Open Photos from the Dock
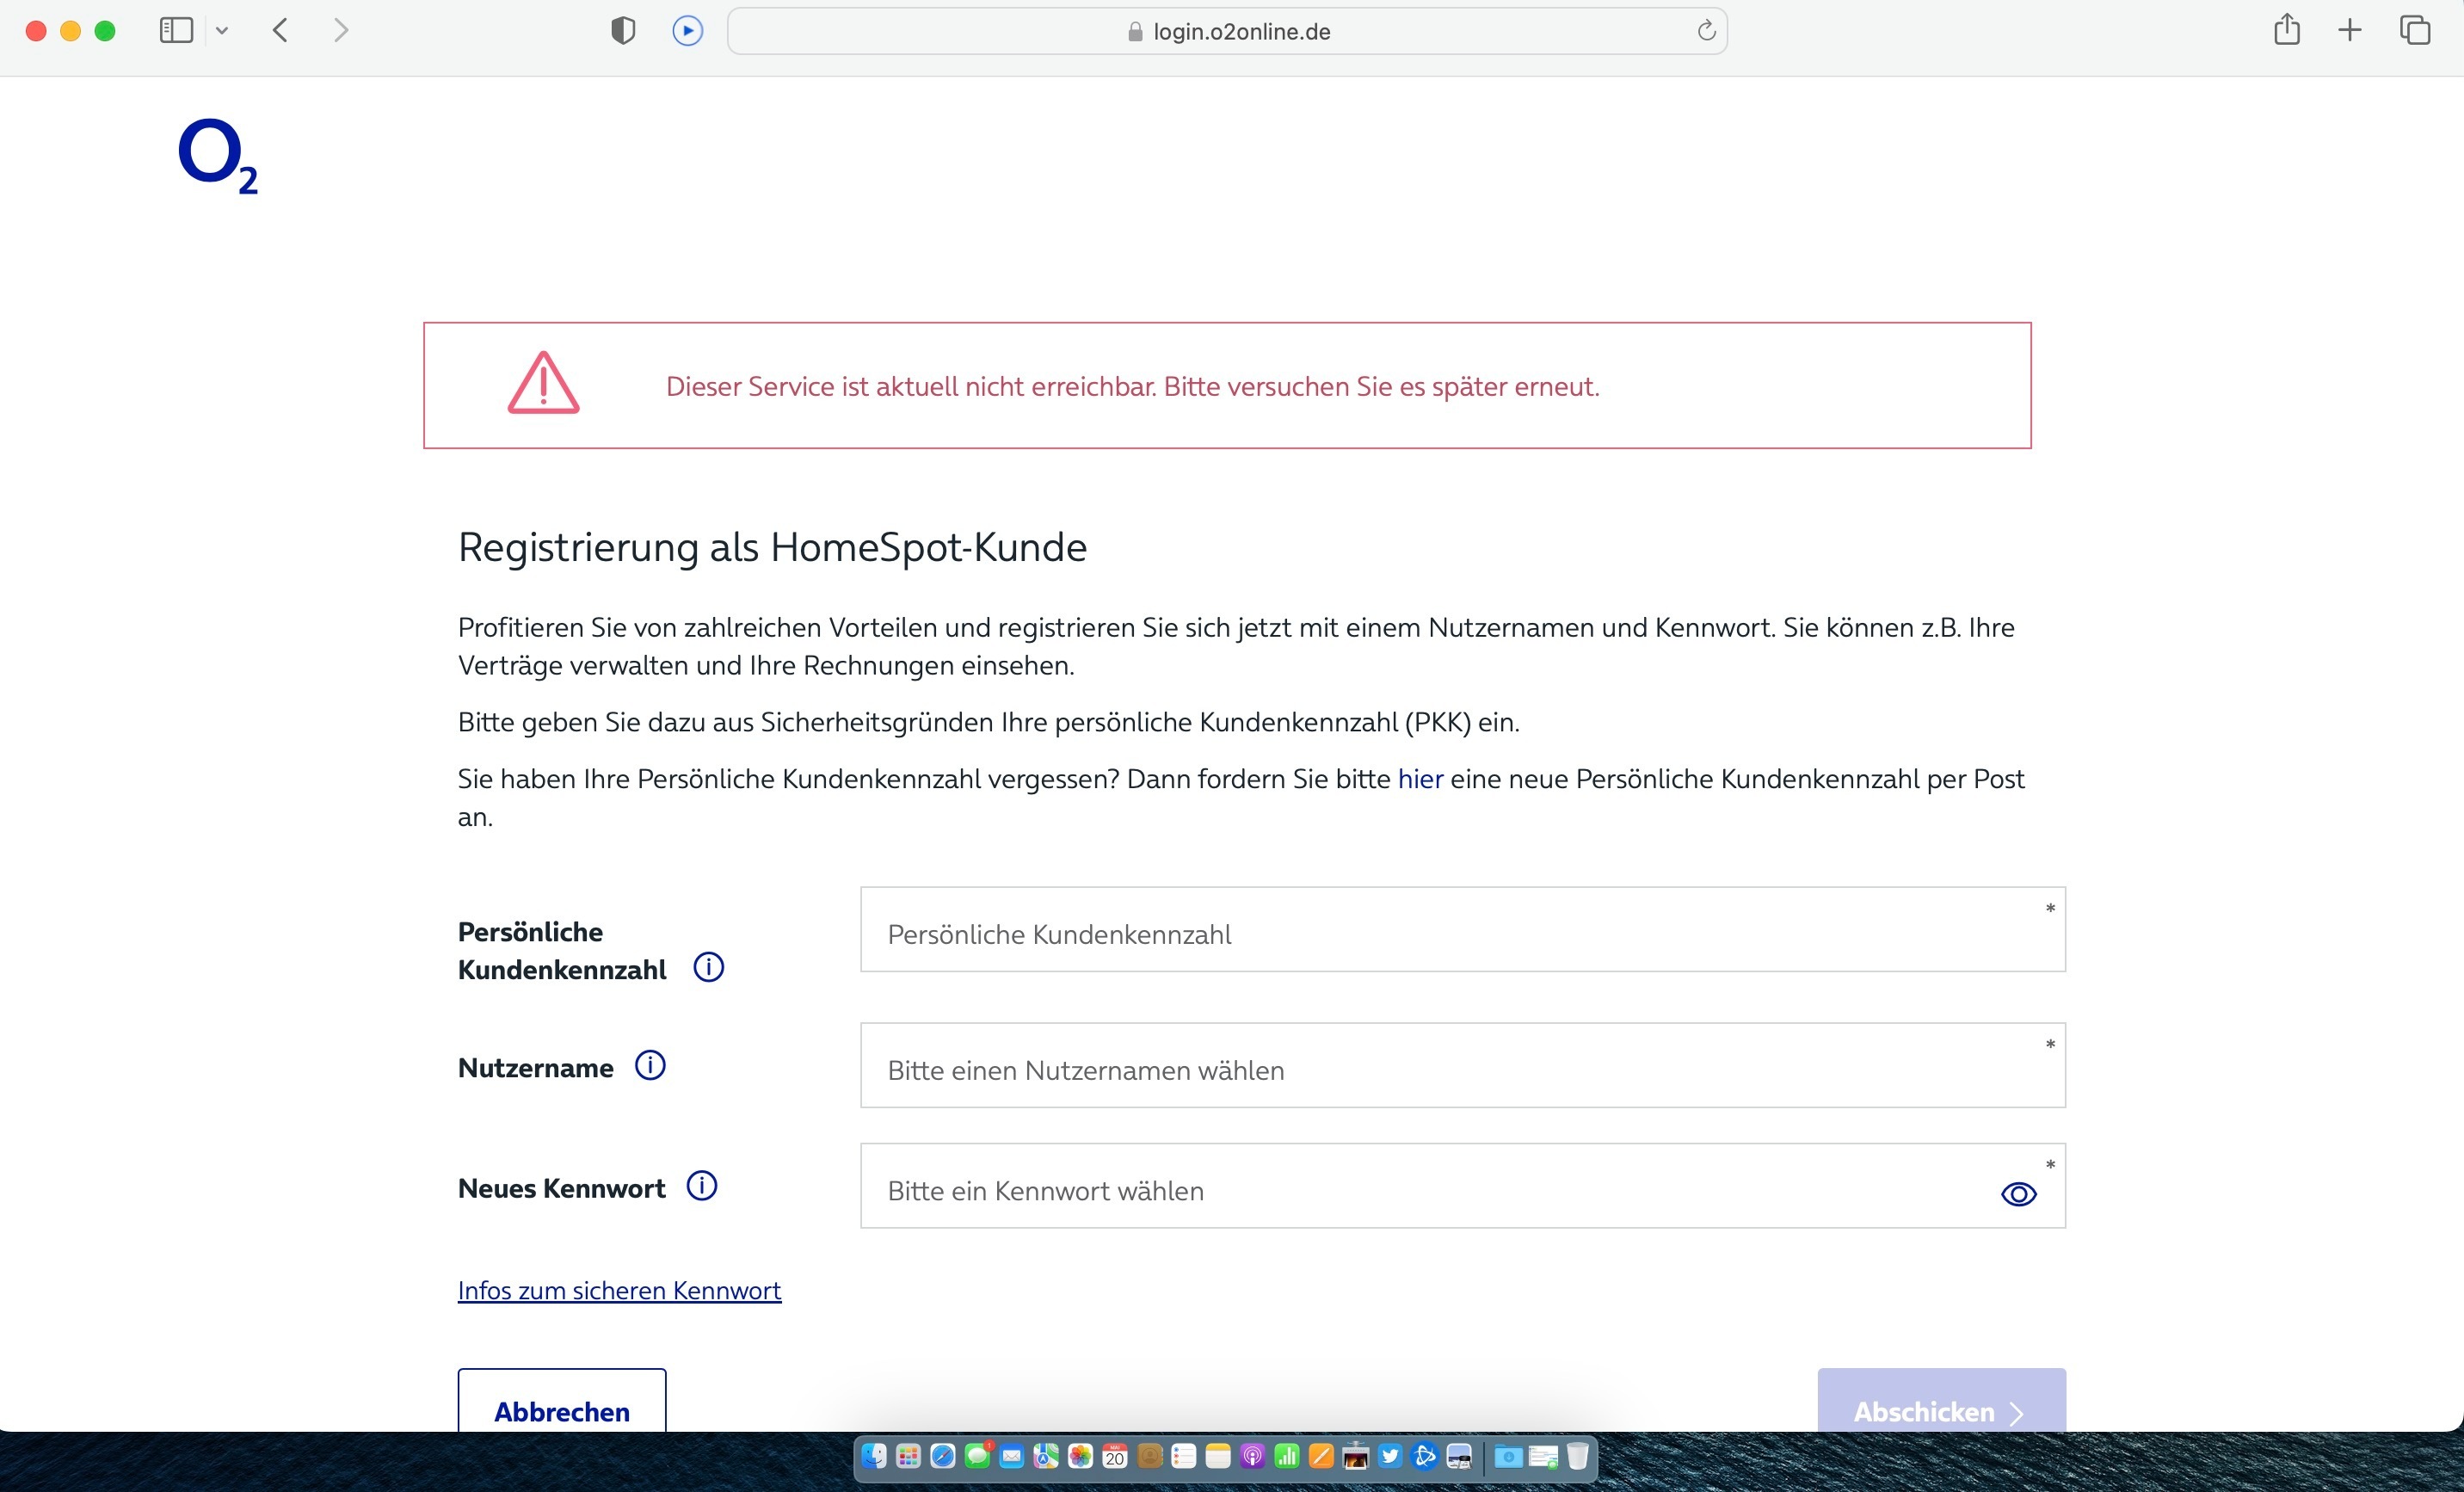Screen dimensions: 2464x1492 [x=1081, y=1456]
